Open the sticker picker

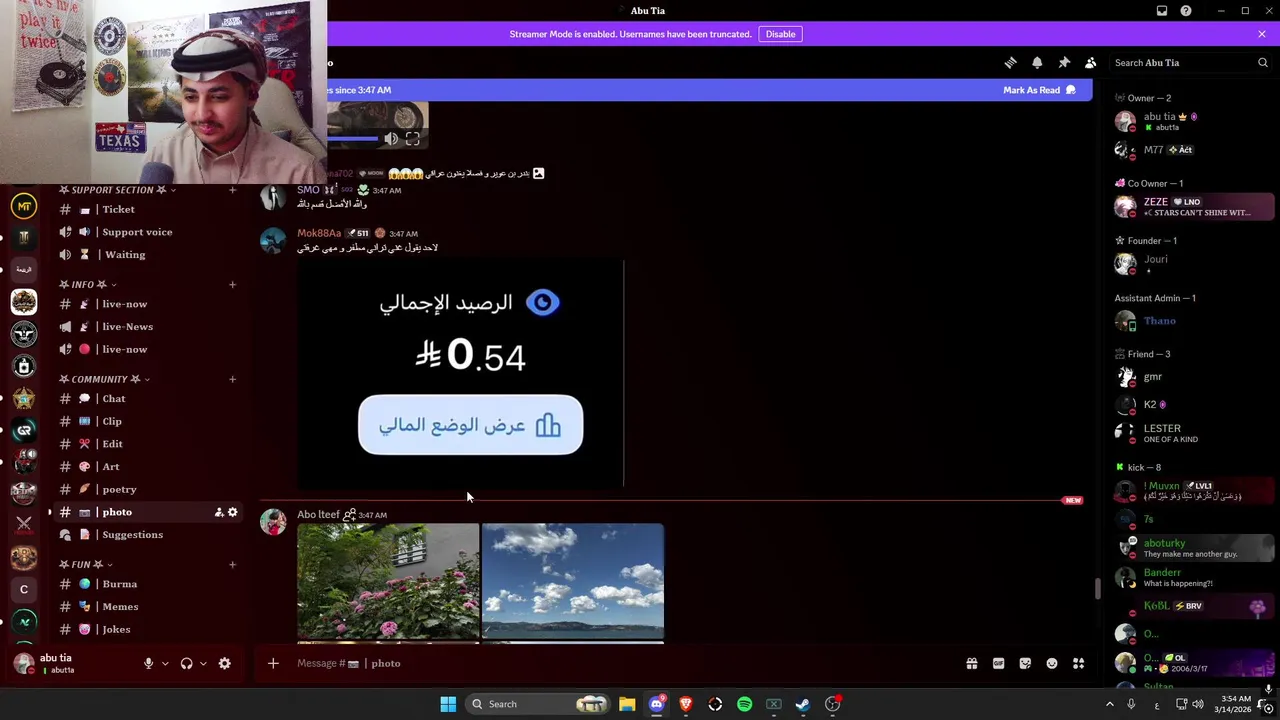pyautogui.click(x=1025, y=663)
